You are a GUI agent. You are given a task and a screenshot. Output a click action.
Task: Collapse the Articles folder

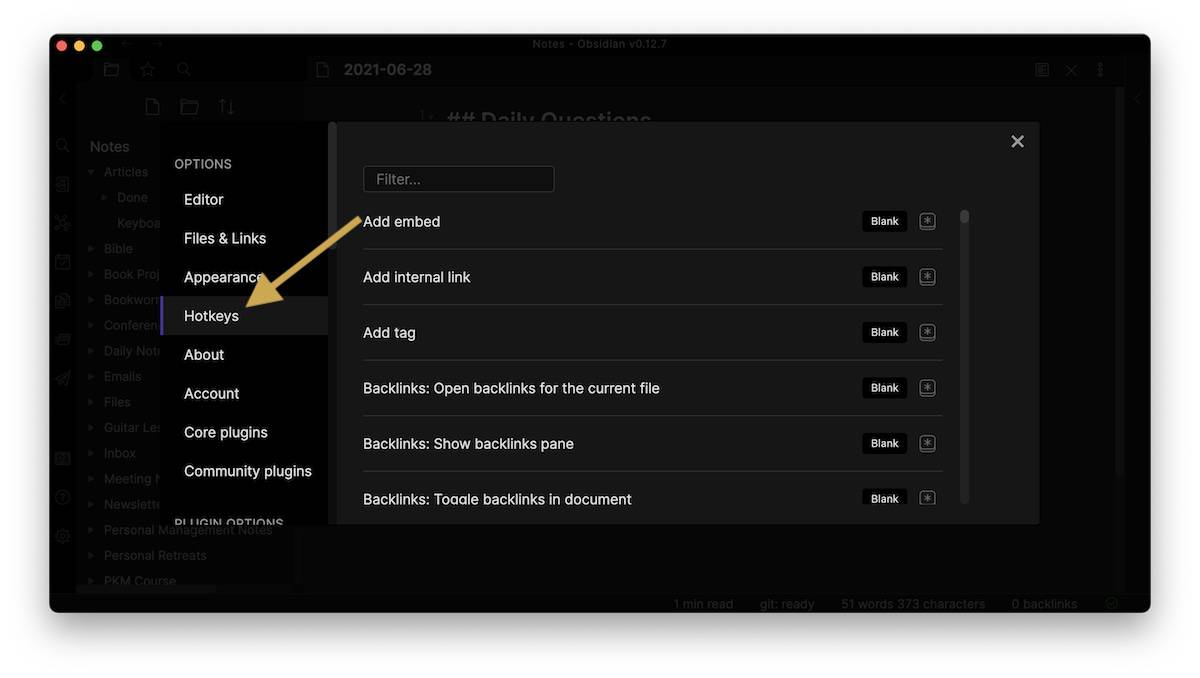(x=92, y=172)
